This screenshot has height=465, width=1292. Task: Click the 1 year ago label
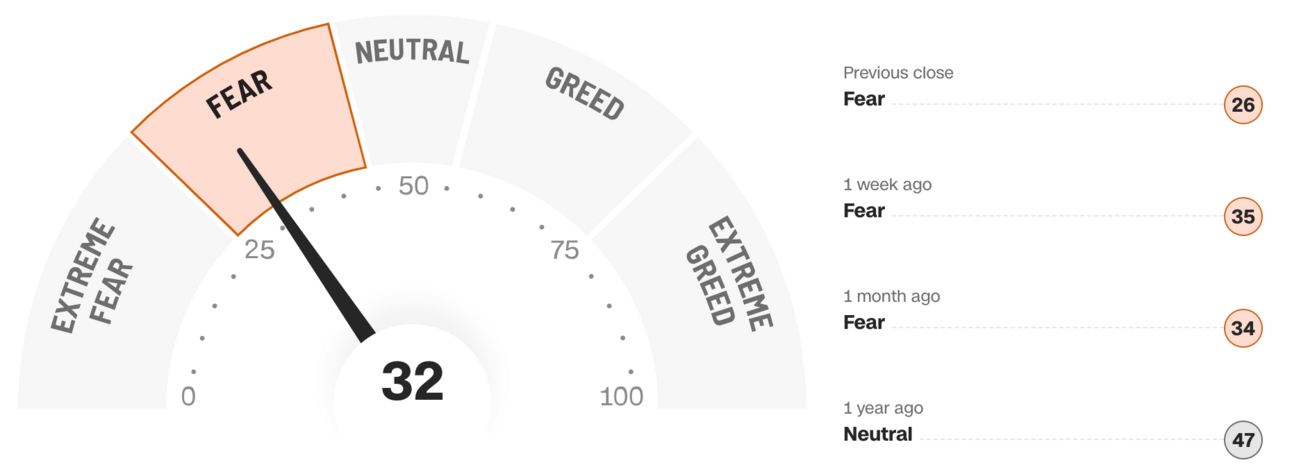tap(883, 409)
